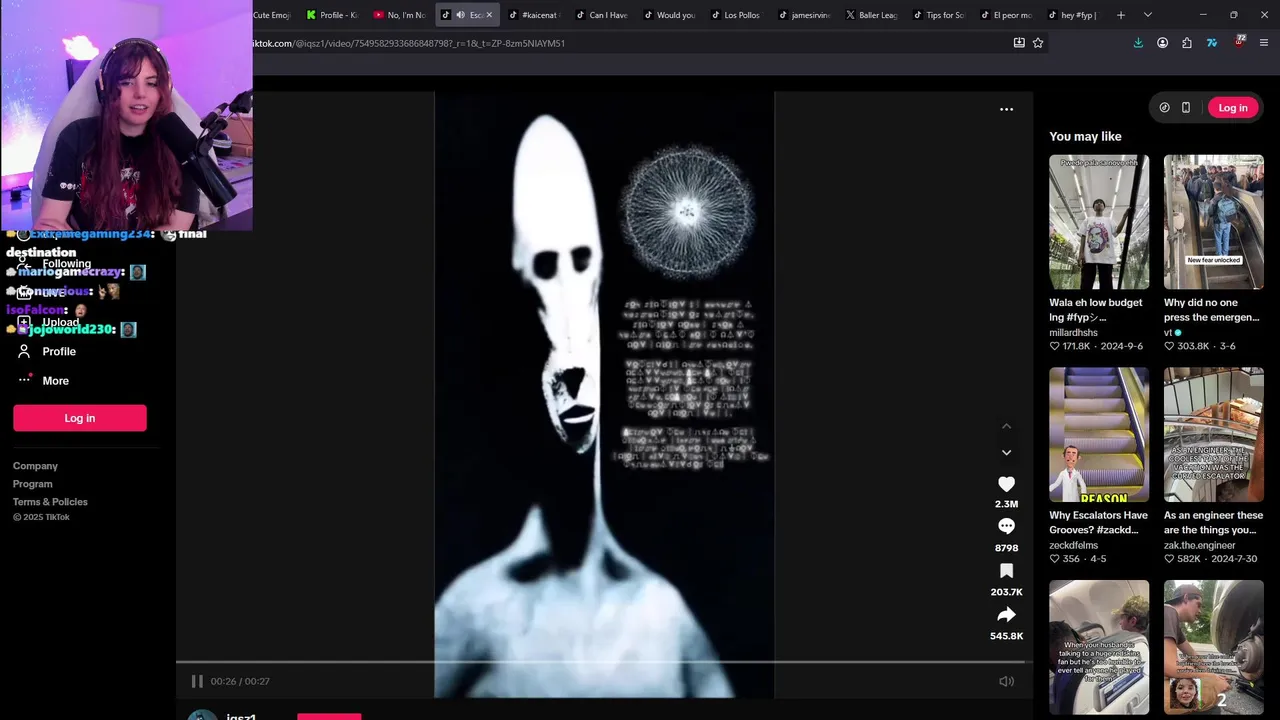This screenshot has width=1280, height=720.
Task: Open the 'New fear unlocked' escalator thumbnail
Action: coord(1213,222)
